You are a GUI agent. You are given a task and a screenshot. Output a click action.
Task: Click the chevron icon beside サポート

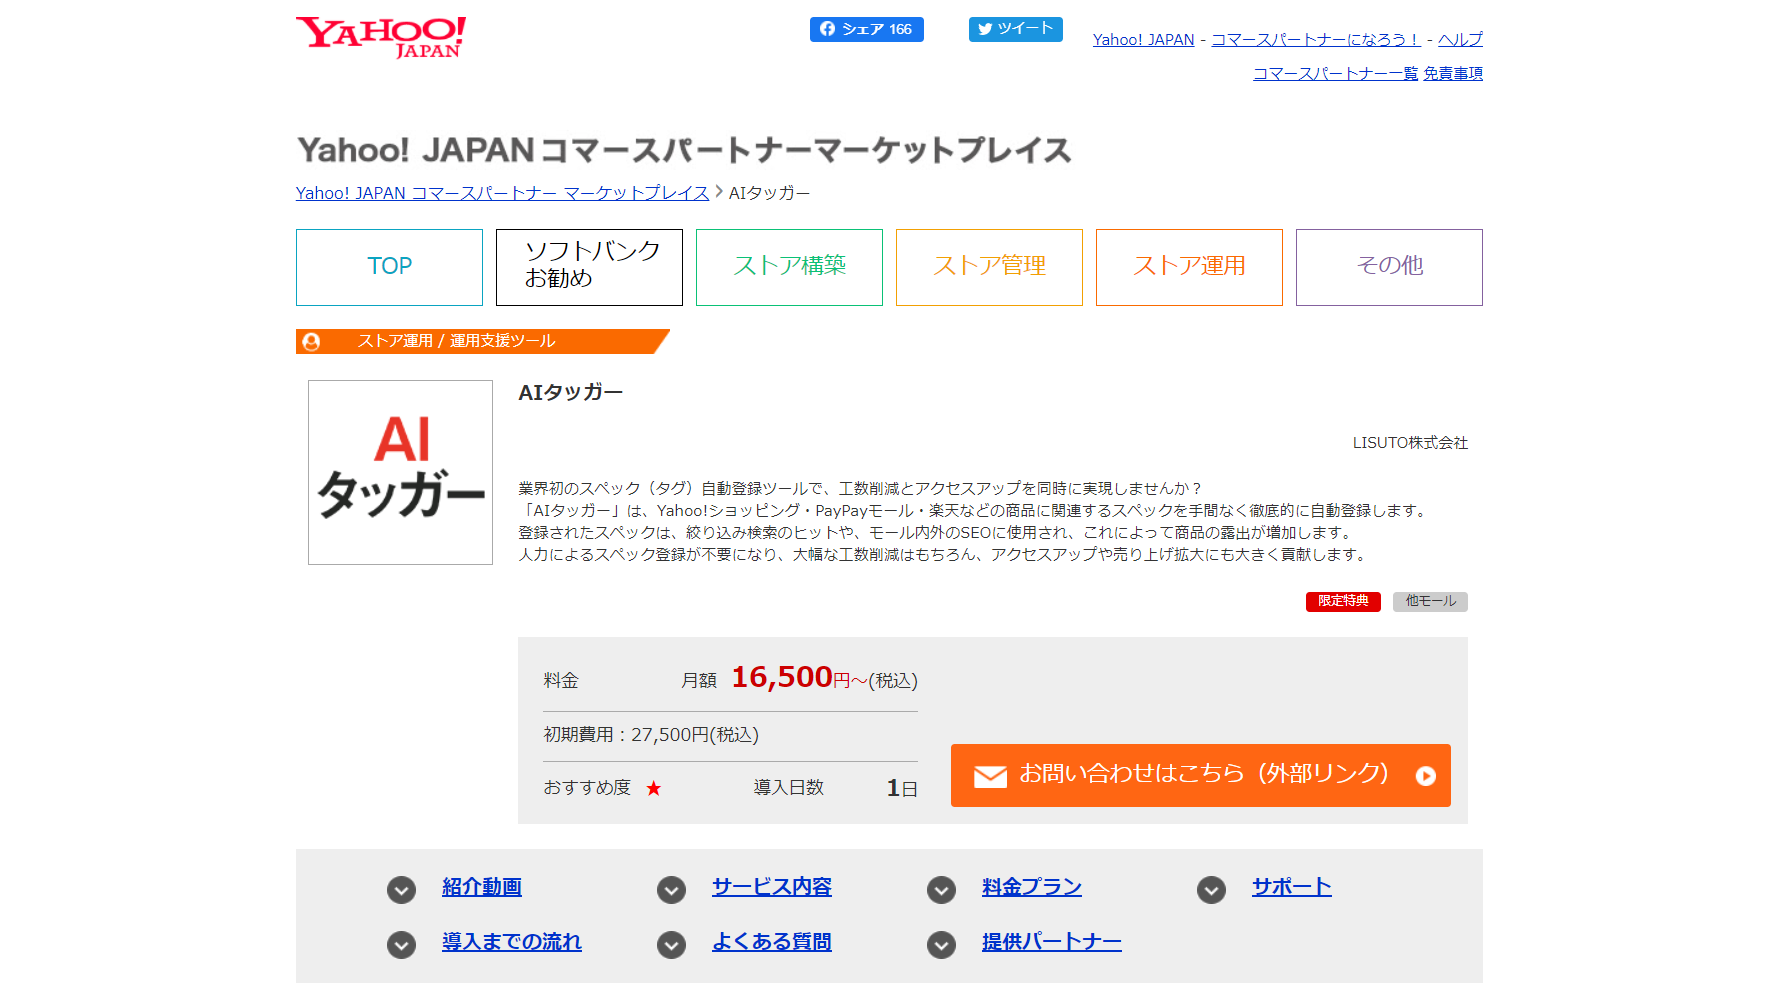[x=1211, y=889]
